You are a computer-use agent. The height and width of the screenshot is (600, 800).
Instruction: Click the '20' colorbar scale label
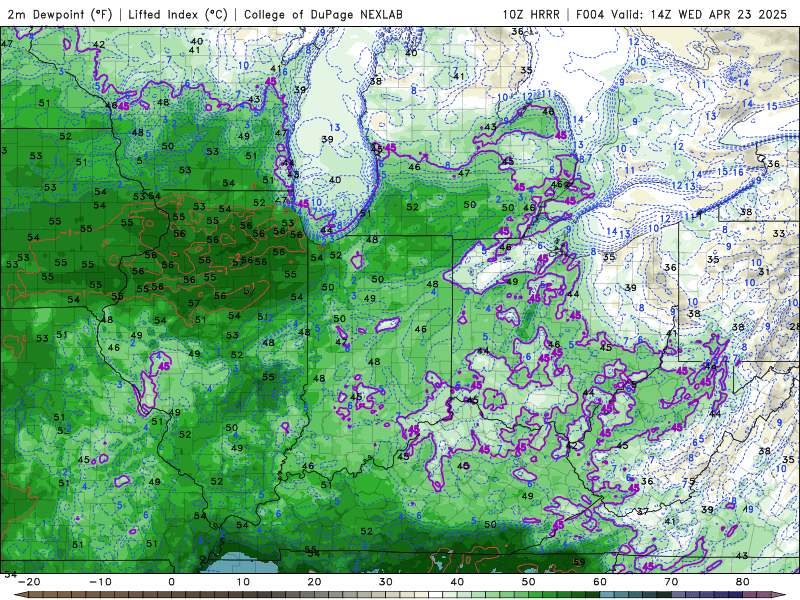click(314, 582)
